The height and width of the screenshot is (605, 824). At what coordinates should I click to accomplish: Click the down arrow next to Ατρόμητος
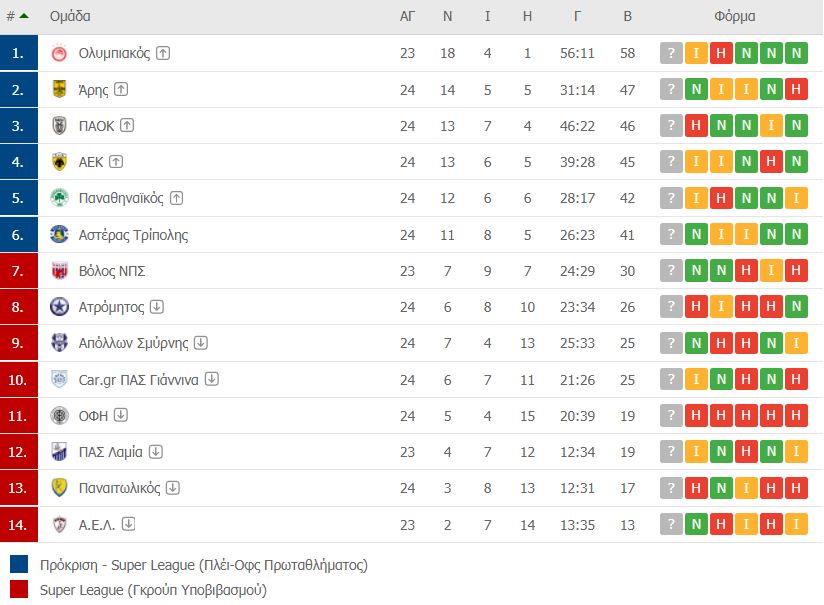157,307
